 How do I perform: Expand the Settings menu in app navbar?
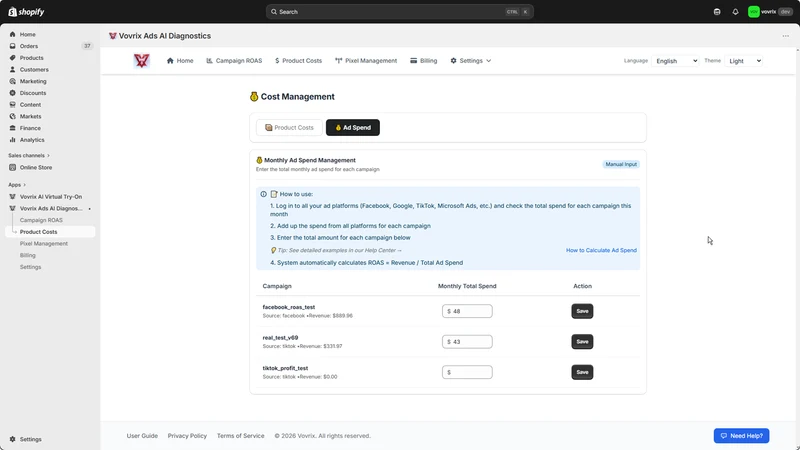[470, 61]
